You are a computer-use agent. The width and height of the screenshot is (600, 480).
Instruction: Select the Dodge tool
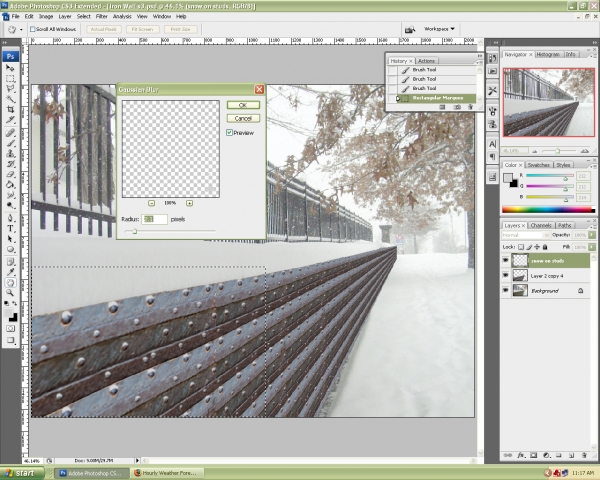coord(10,205)
